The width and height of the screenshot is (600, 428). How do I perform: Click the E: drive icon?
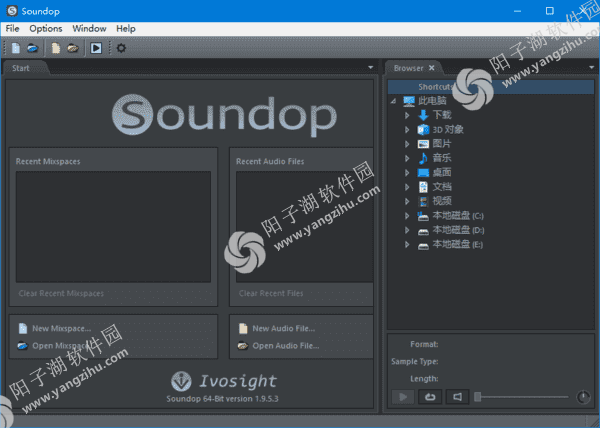tap(423, 246)
